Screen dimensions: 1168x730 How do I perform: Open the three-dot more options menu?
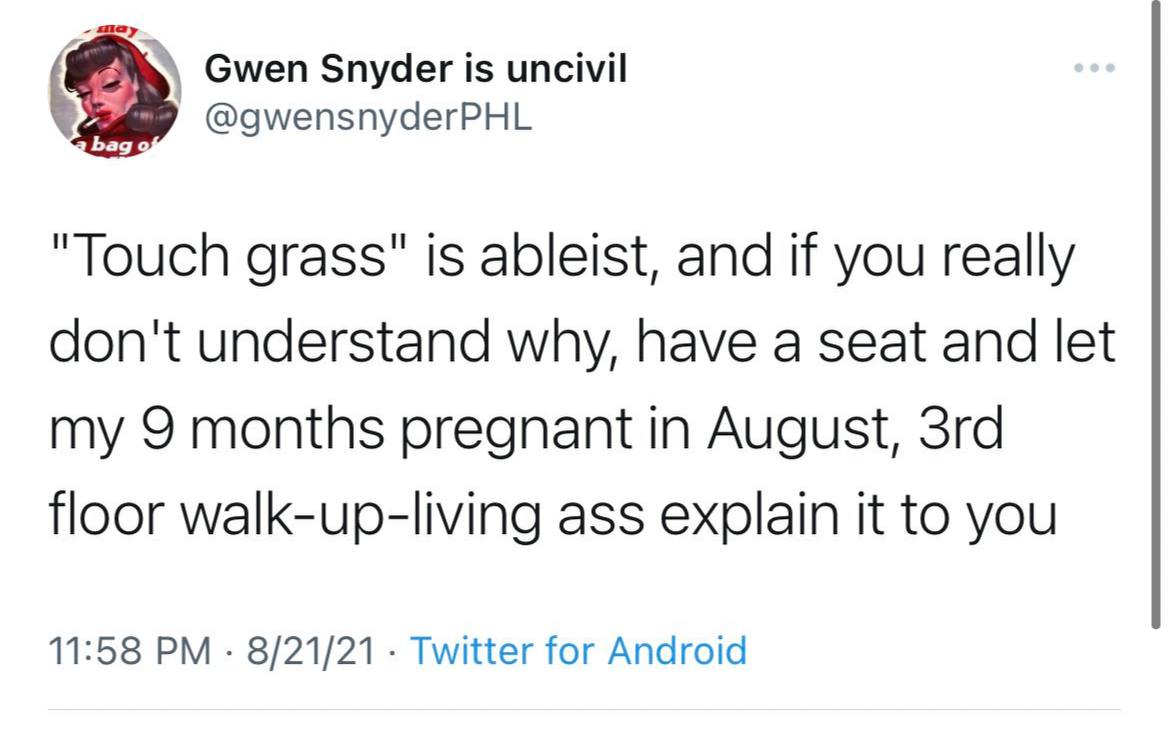click(x=1094, y=68)
